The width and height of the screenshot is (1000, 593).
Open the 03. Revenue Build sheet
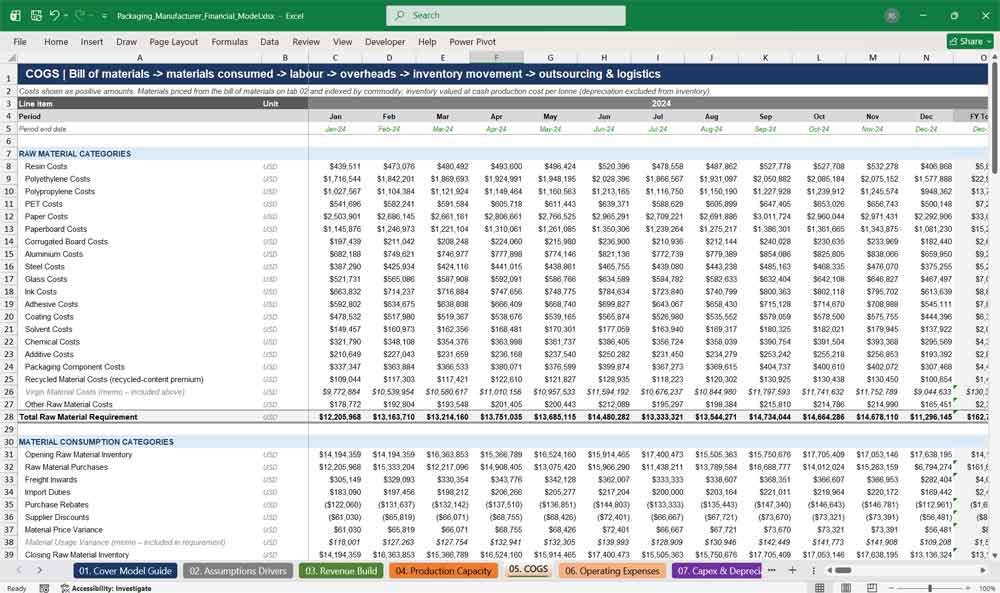[341, 571]
